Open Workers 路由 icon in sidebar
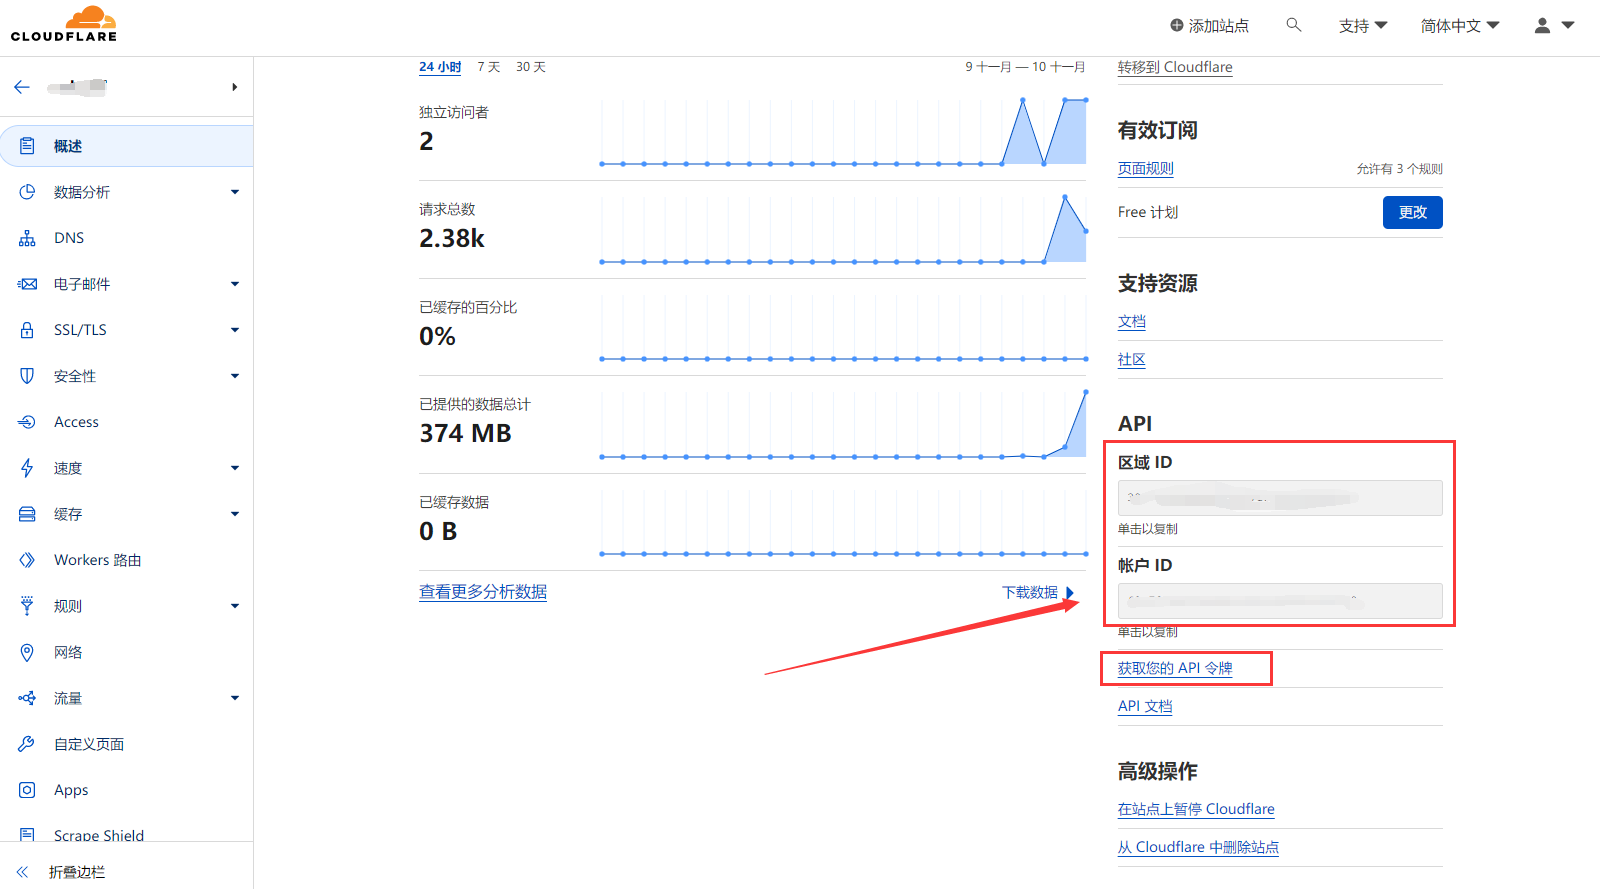 (27, 560)
